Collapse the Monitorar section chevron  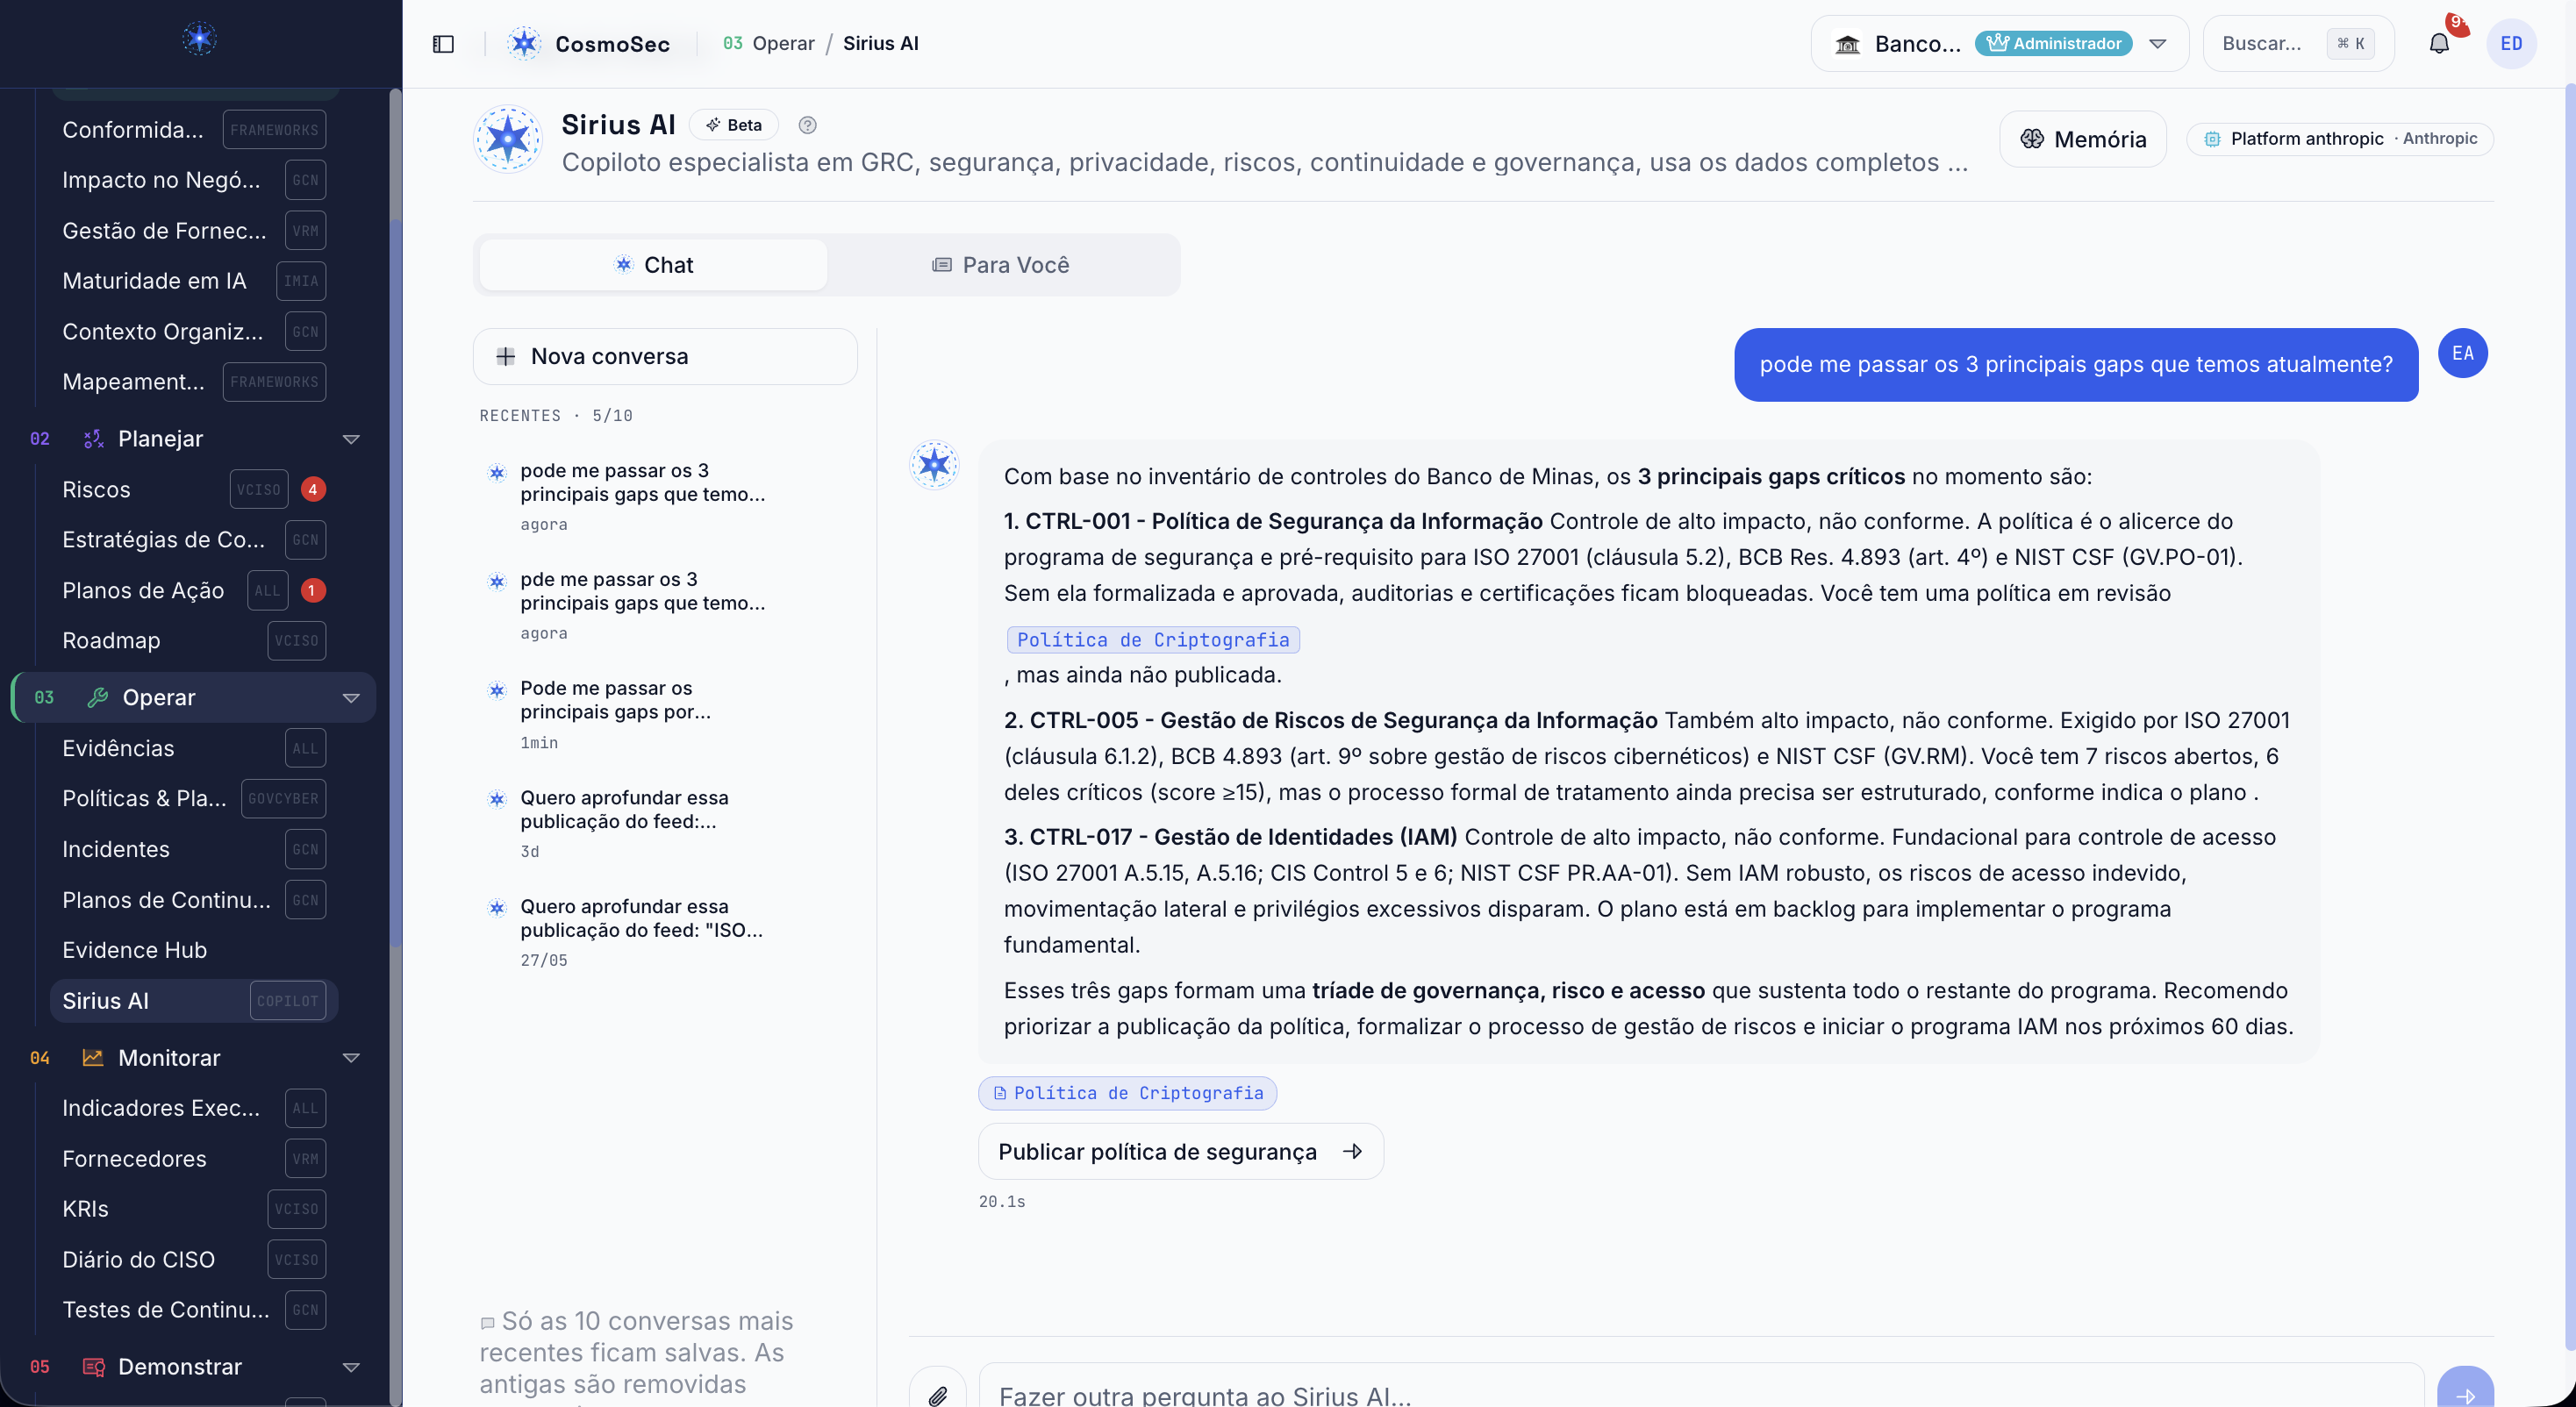pyautogui.click(x=351, y=1058)
